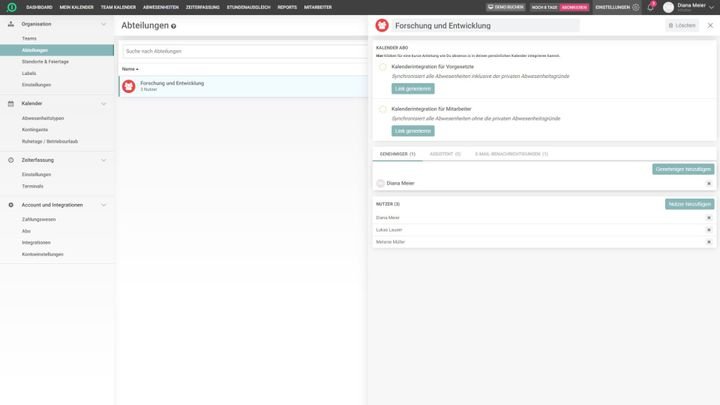The width and height of the screenshot is (720, 405).
Task: Click the green app logo in top bar
Action: pyautogui.click(x=11, y=7)
